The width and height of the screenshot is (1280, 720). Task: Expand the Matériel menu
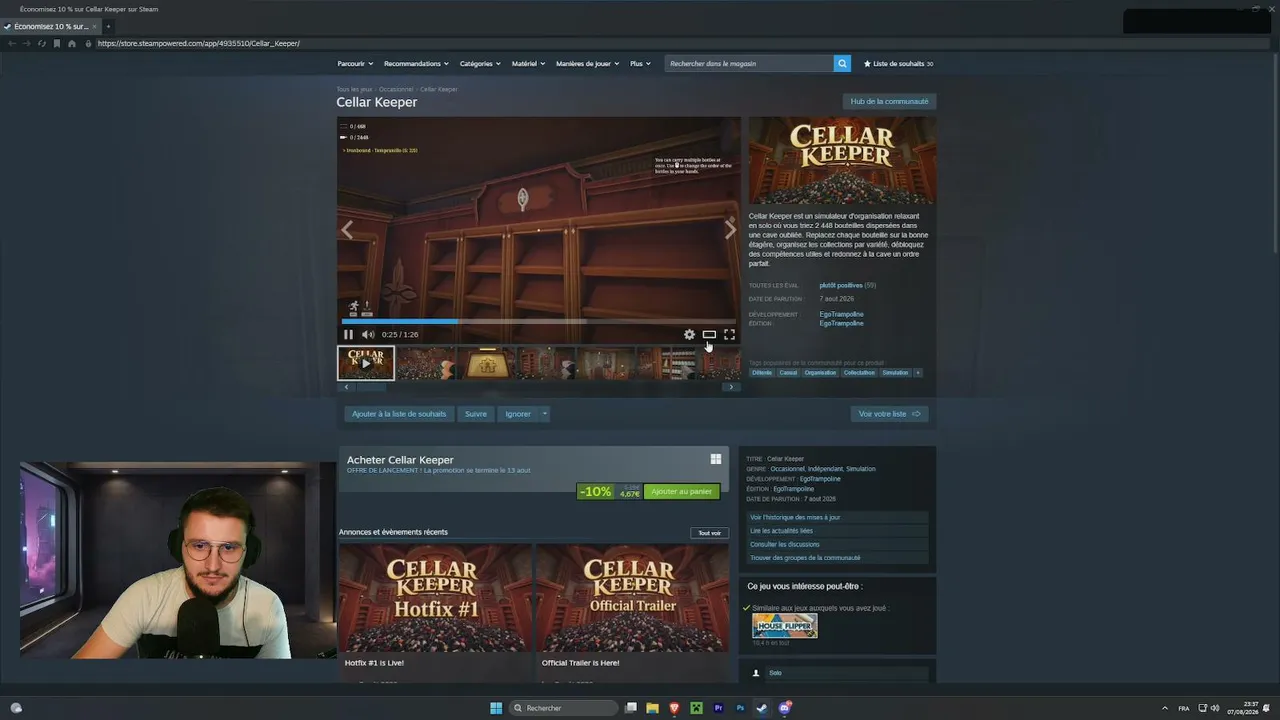pyautogui.click(x=528, y=64)
